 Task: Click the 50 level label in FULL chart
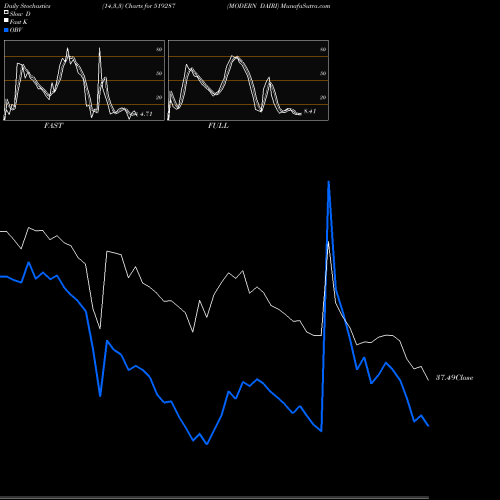click(323, 73)
